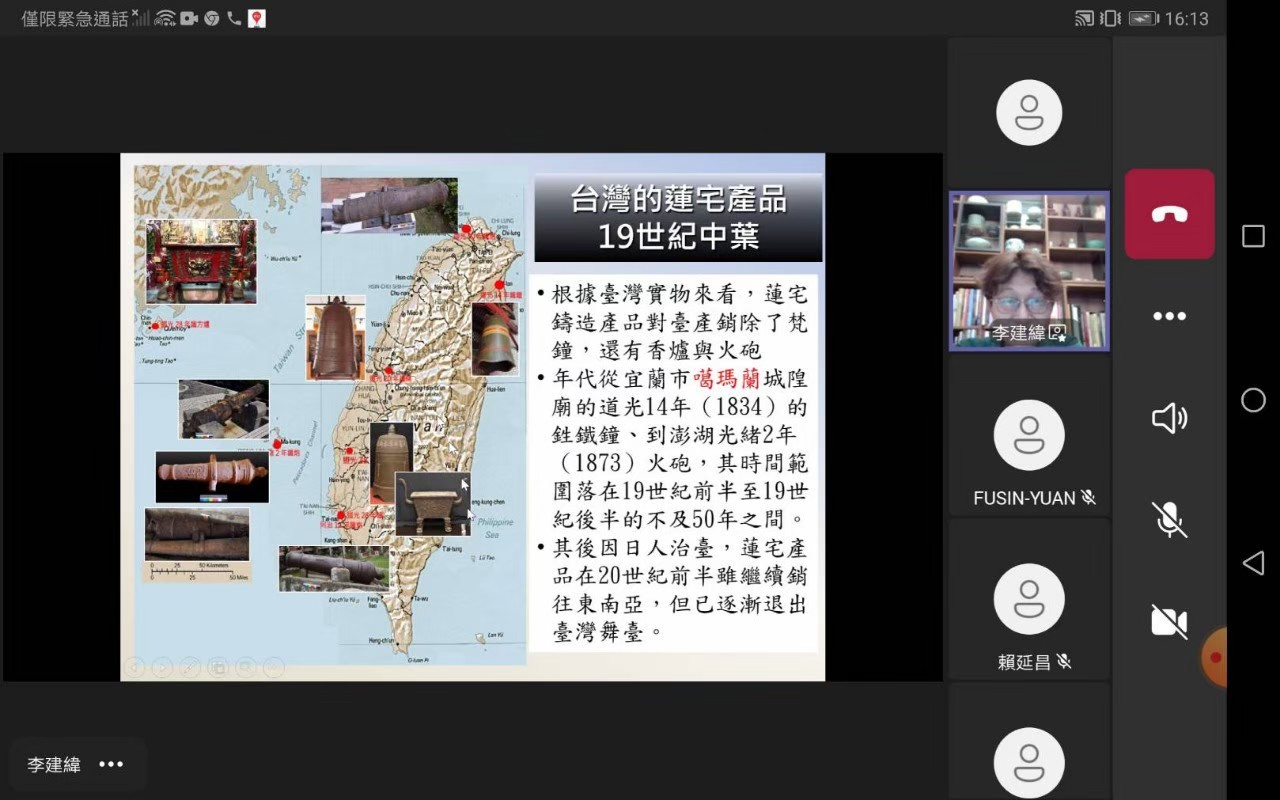Turn on your camera
This screenshot has height=800, width=1280.
1169,621
